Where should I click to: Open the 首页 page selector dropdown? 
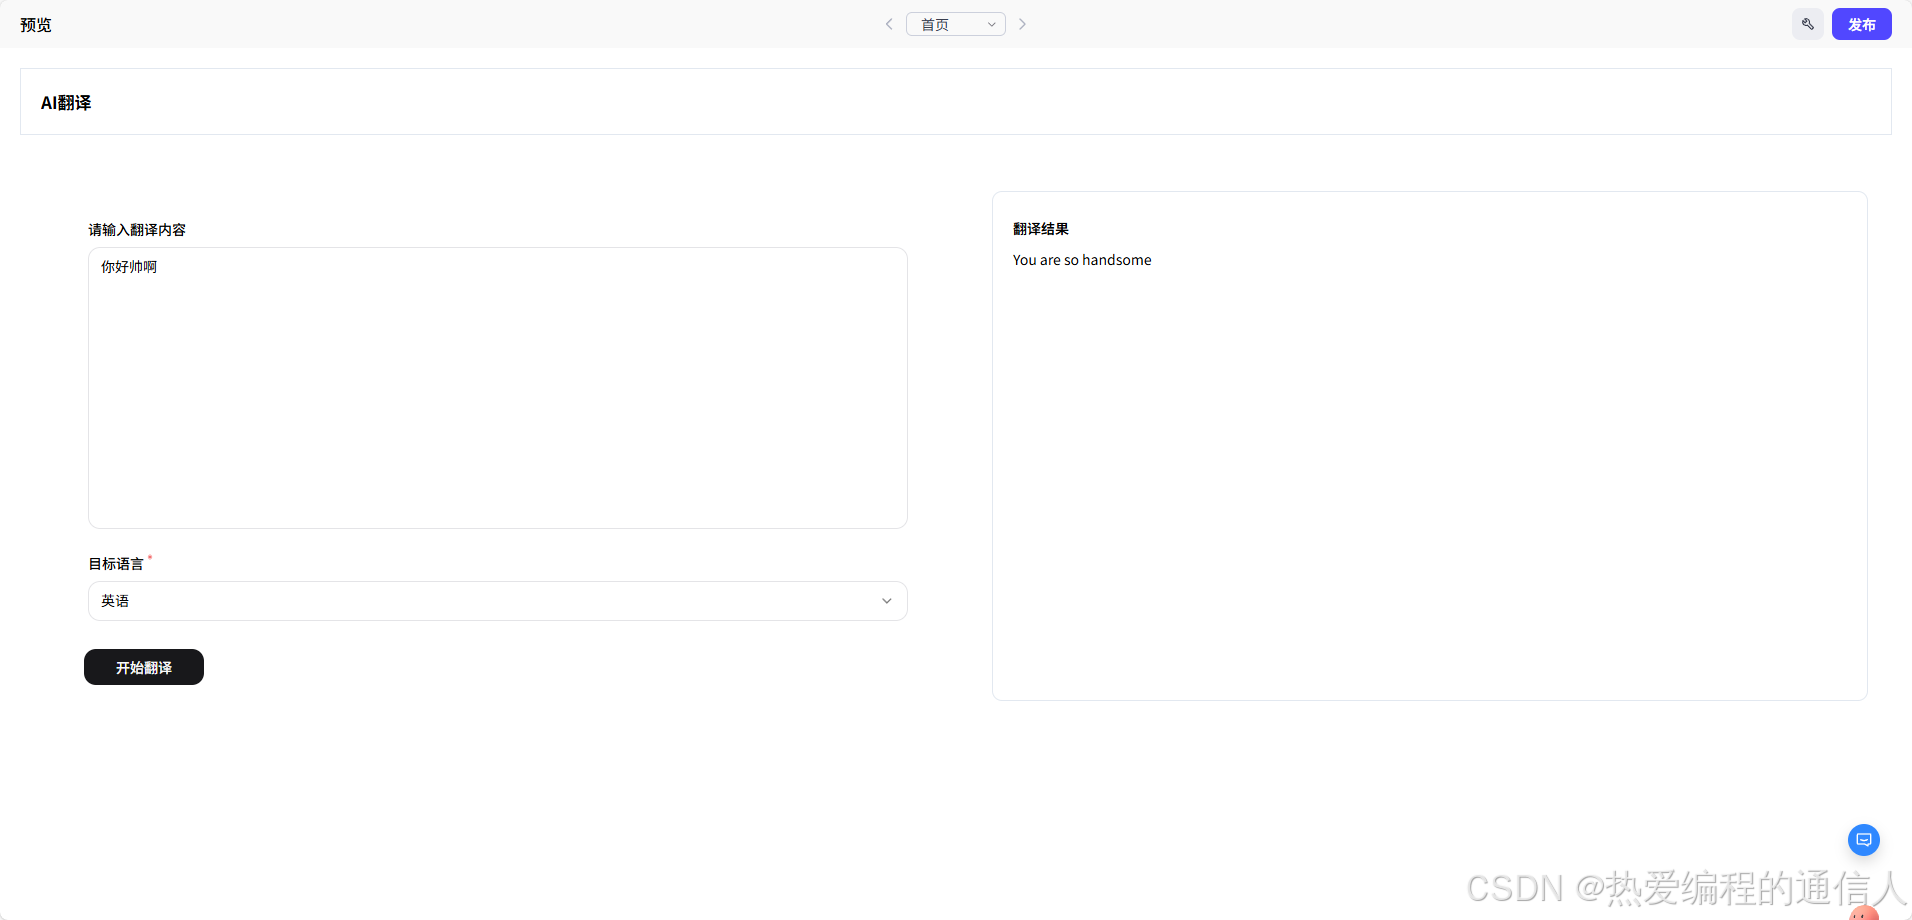[956, 24]
